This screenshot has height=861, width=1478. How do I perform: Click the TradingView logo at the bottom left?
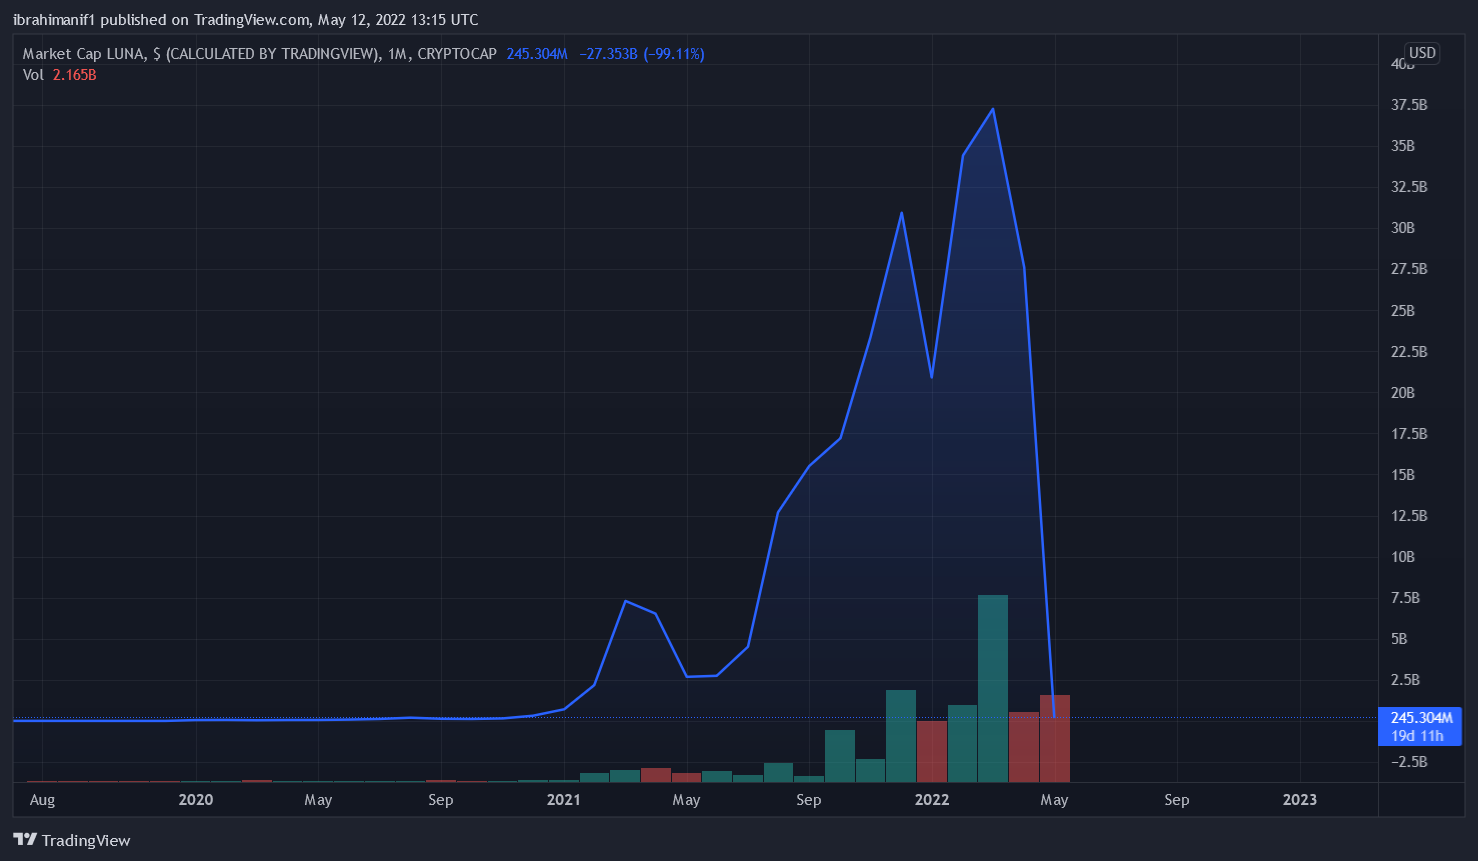tap(72, 840)
